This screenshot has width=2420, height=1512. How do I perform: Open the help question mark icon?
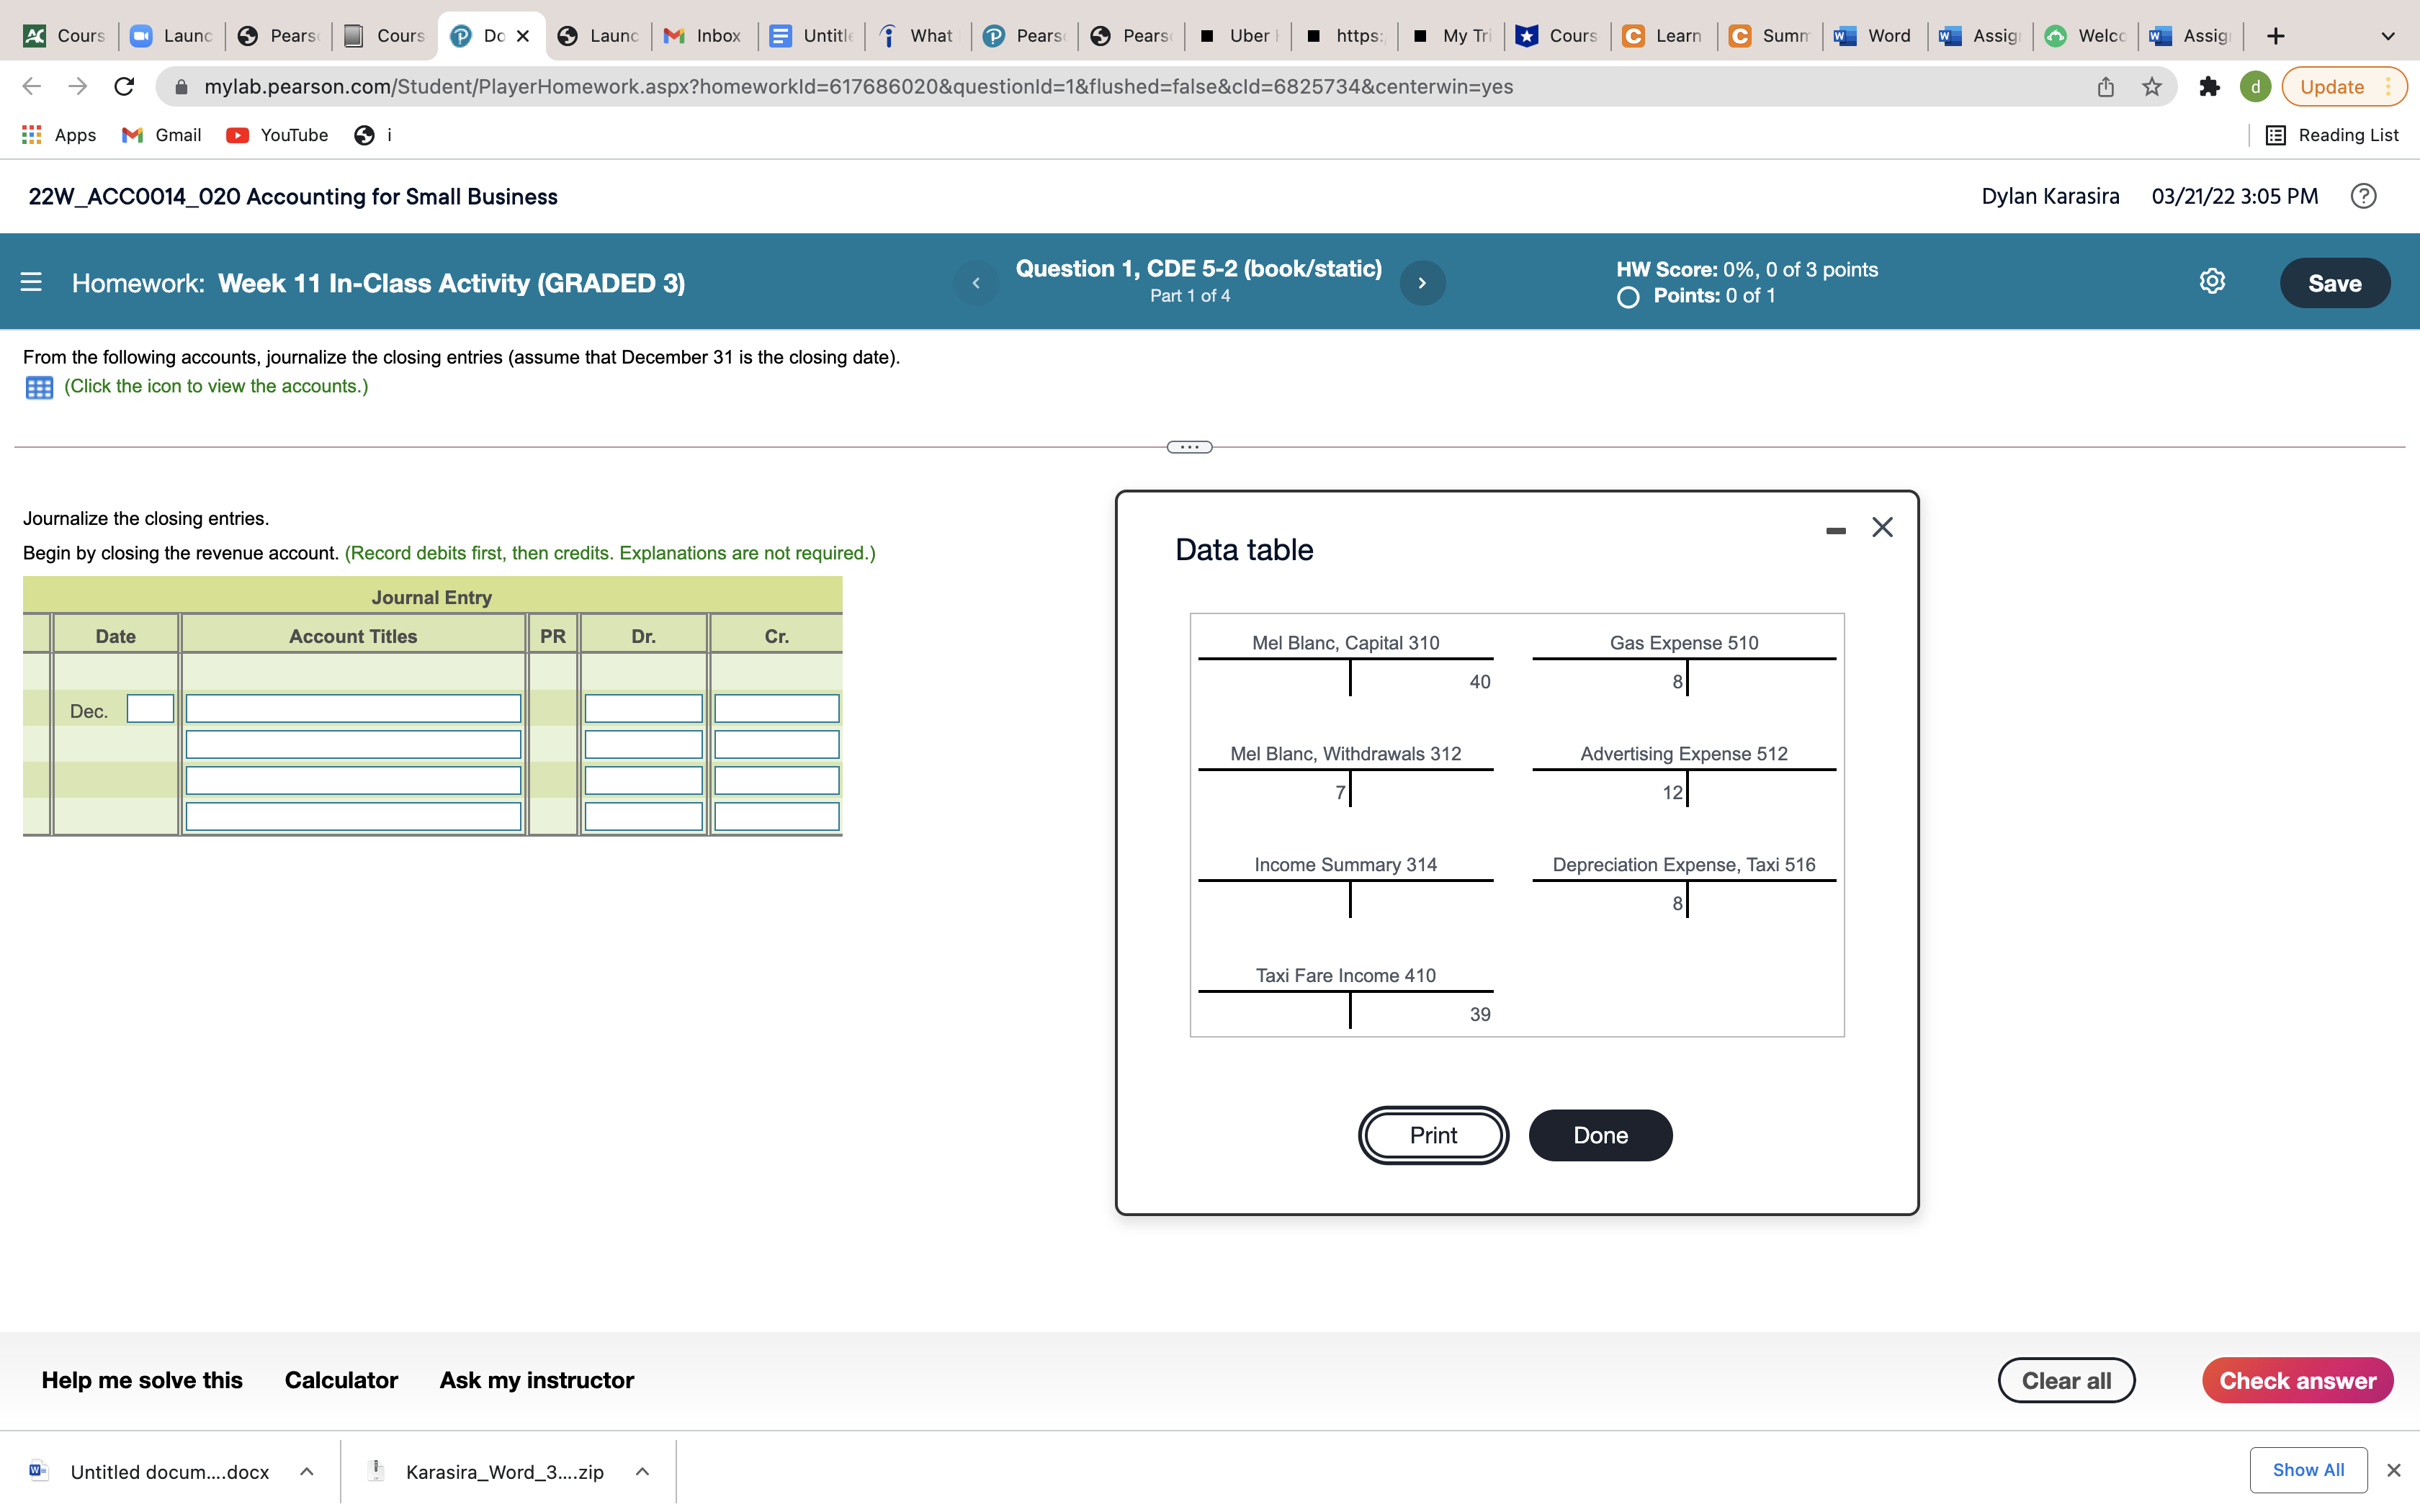click(2363, 196)
